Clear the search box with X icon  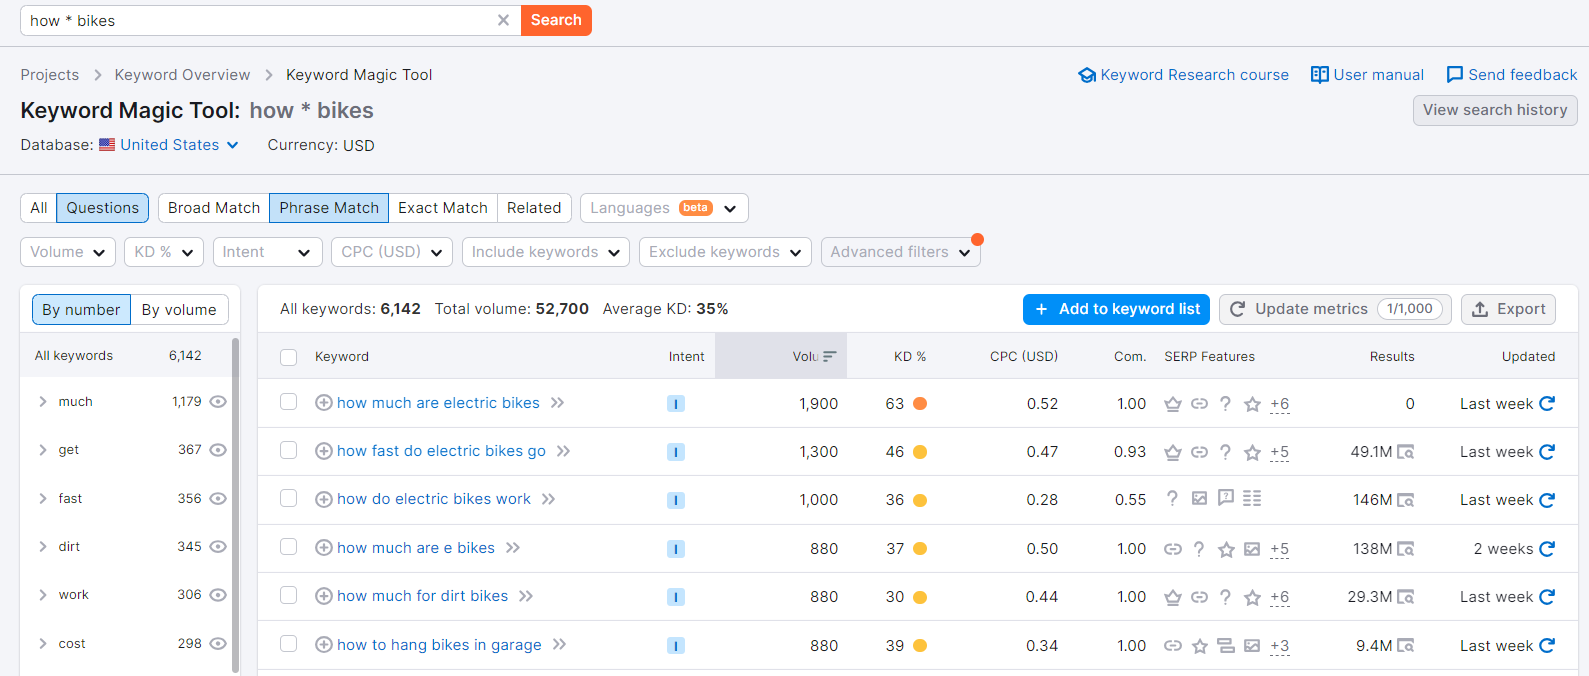point(503,20)
